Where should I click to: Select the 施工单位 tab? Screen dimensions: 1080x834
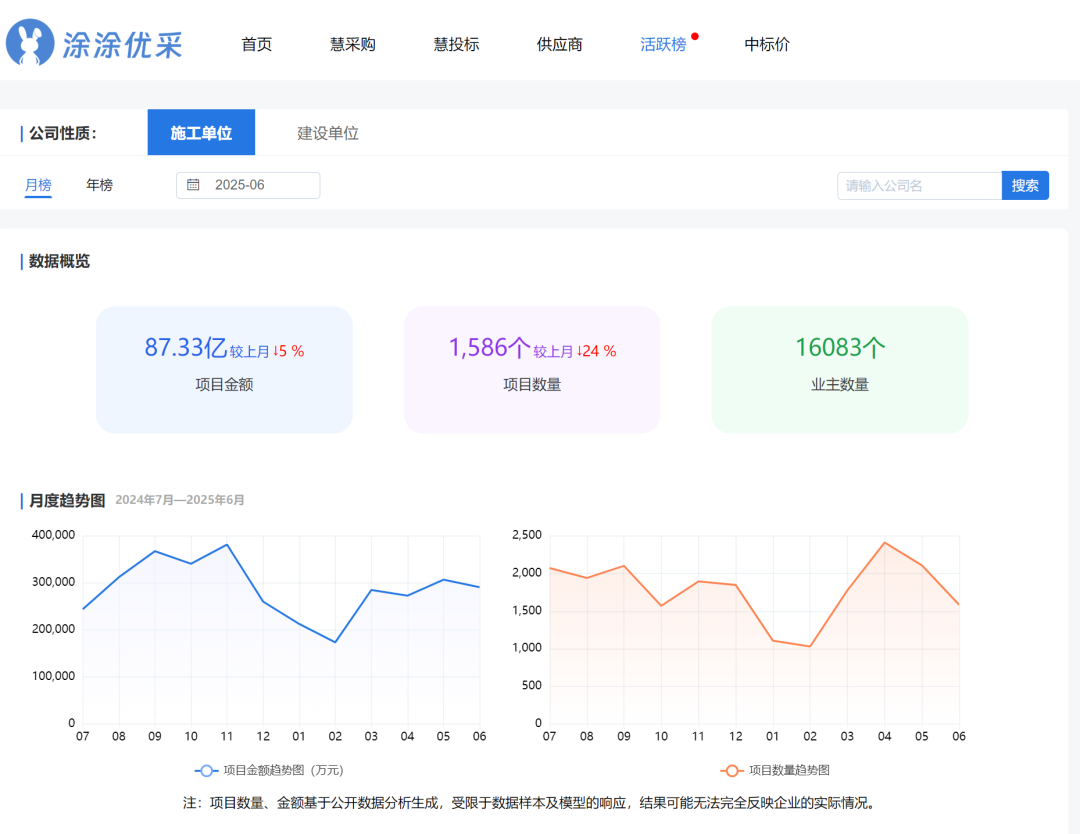(201, 133)
